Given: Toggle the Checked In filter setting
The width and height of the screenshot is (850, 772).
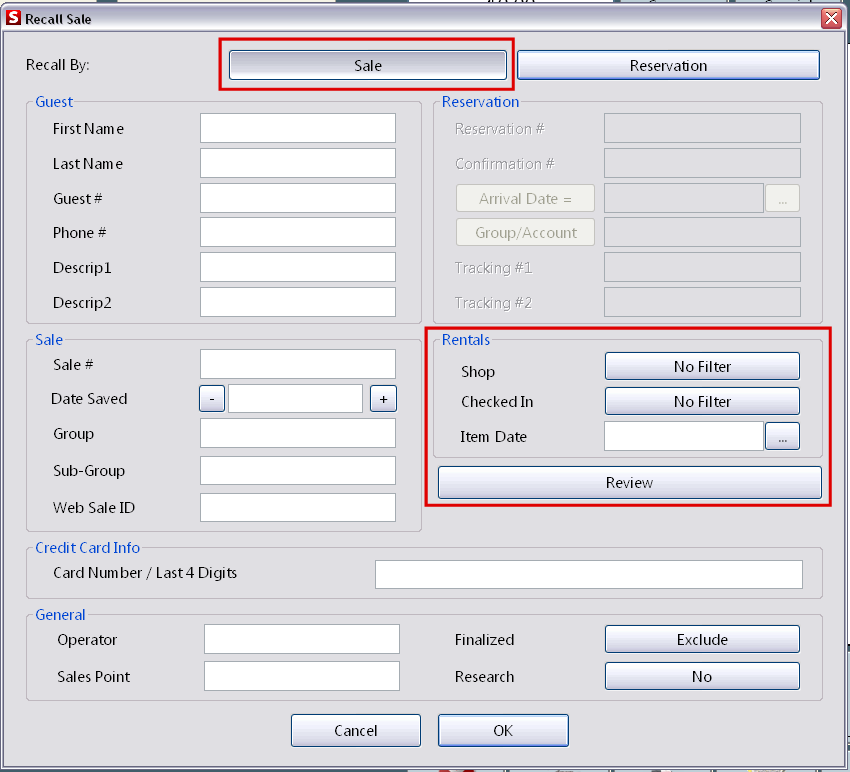Looking at the screenshot, I should pyautogui.click(x=701, y=401).
